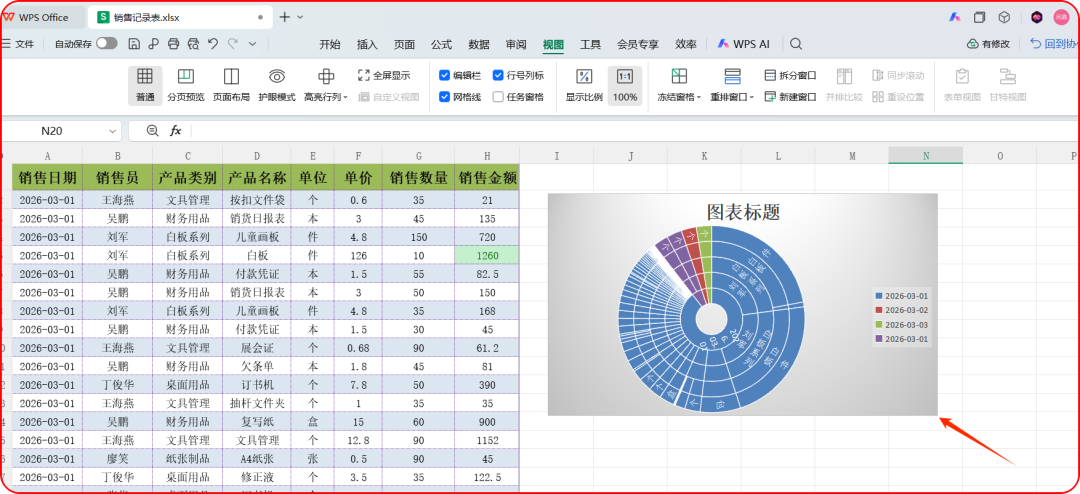
Task: Click the blue 2026-03-01 legend swatch
Action: 878,296
